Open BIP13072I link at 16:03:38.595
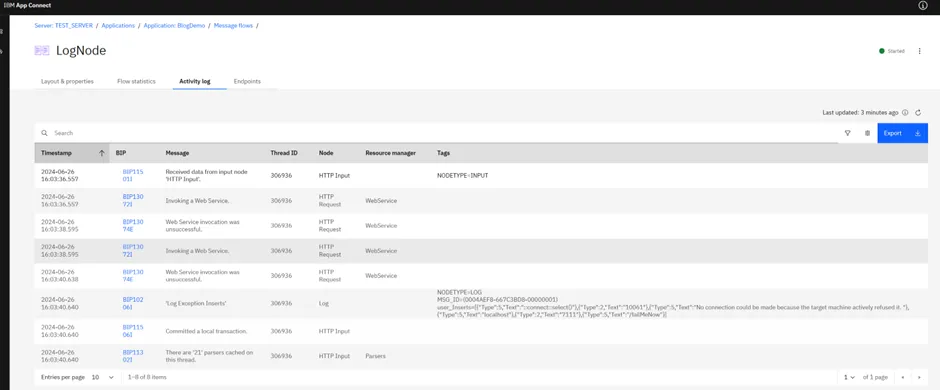The width and height of the screenshot is (940, 390). (133, 250)
